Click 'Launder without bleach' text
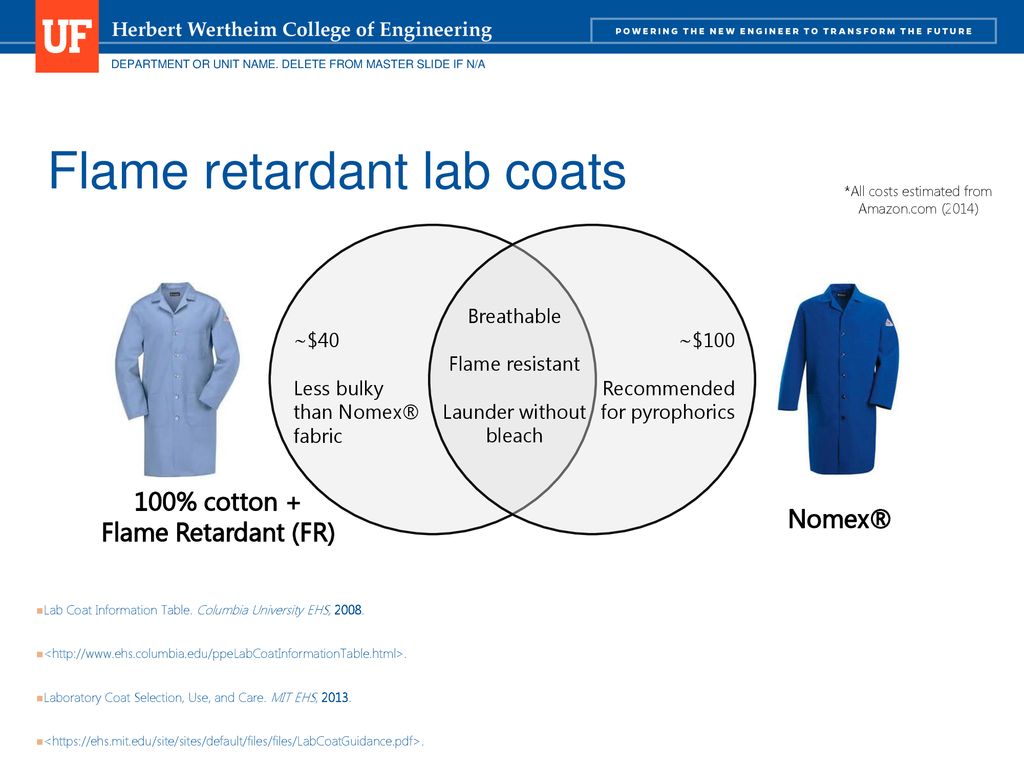The height and width of the screenshot is (768, 1024). 514,424
